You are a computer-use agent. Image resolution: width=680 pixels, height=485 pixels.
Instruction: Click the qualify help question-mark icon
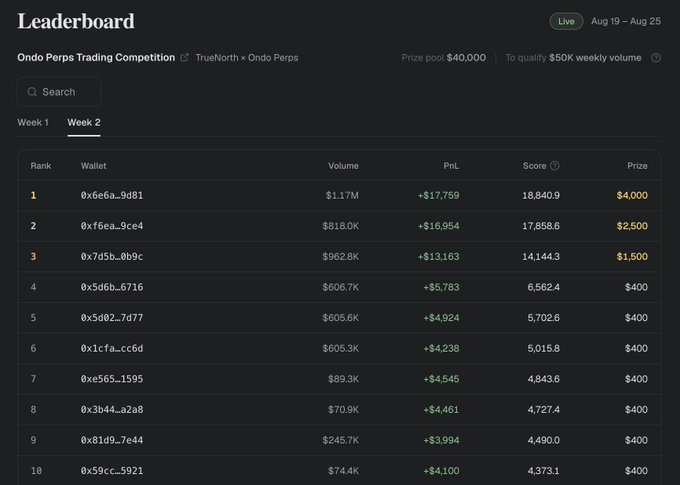coord(656,58)
